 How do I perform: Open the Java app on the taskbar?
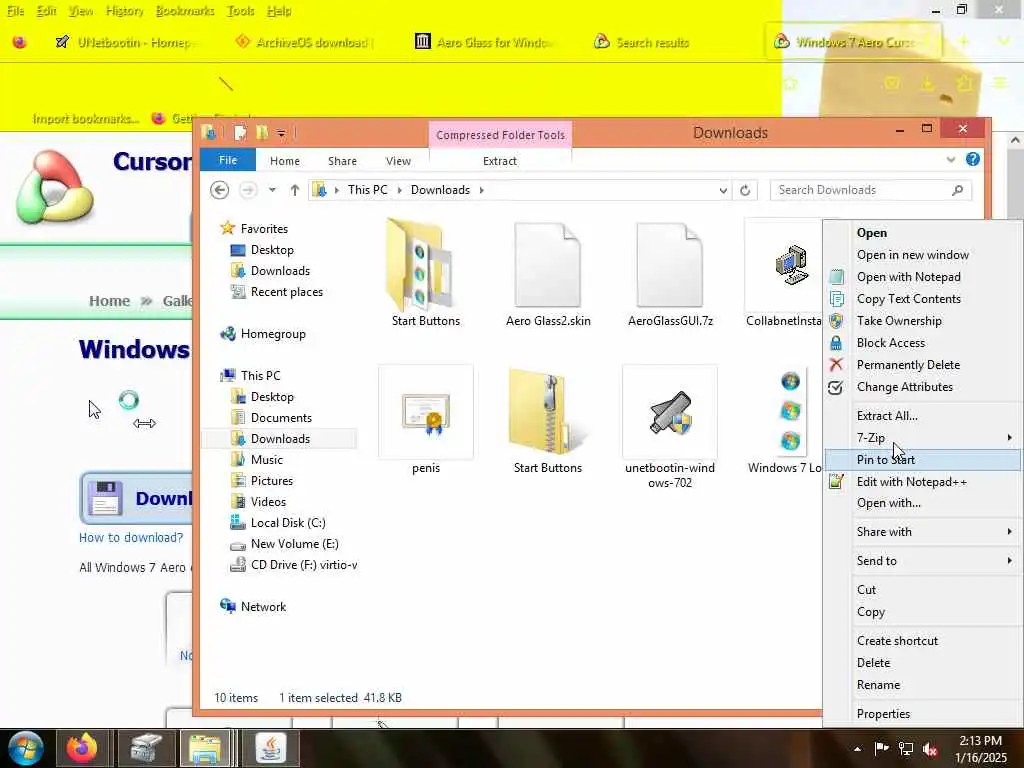[270, 748]
